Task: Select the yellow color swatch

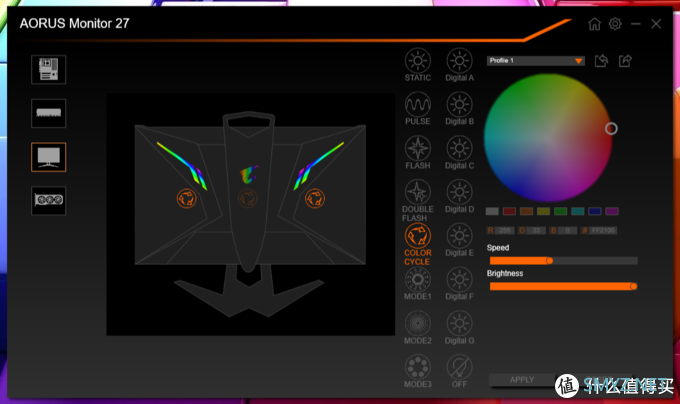Action: (x=543, y=211)
